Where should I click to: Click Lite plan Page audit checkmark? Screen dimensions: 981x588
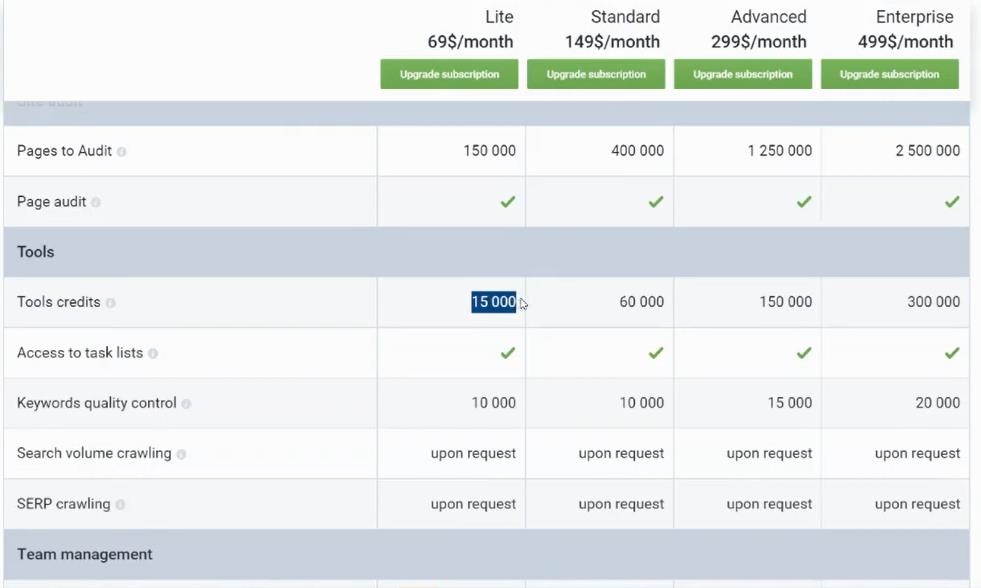coord(507,201)
